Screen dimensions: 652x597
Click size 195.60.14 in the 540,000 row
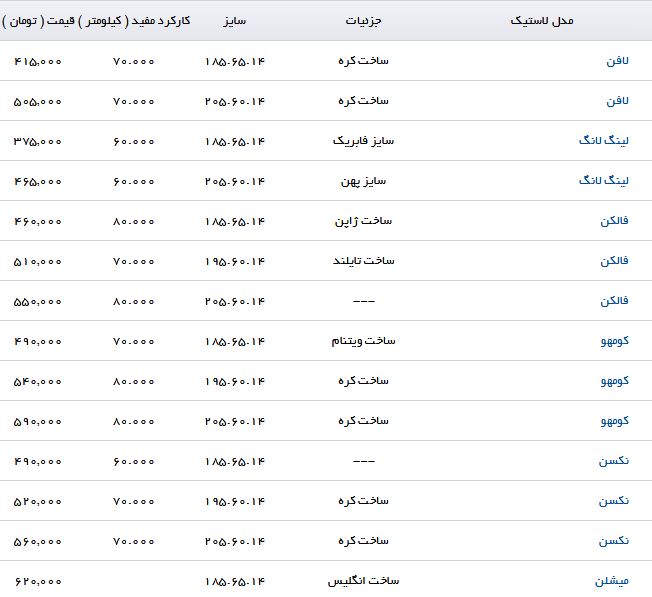[235, 381]
